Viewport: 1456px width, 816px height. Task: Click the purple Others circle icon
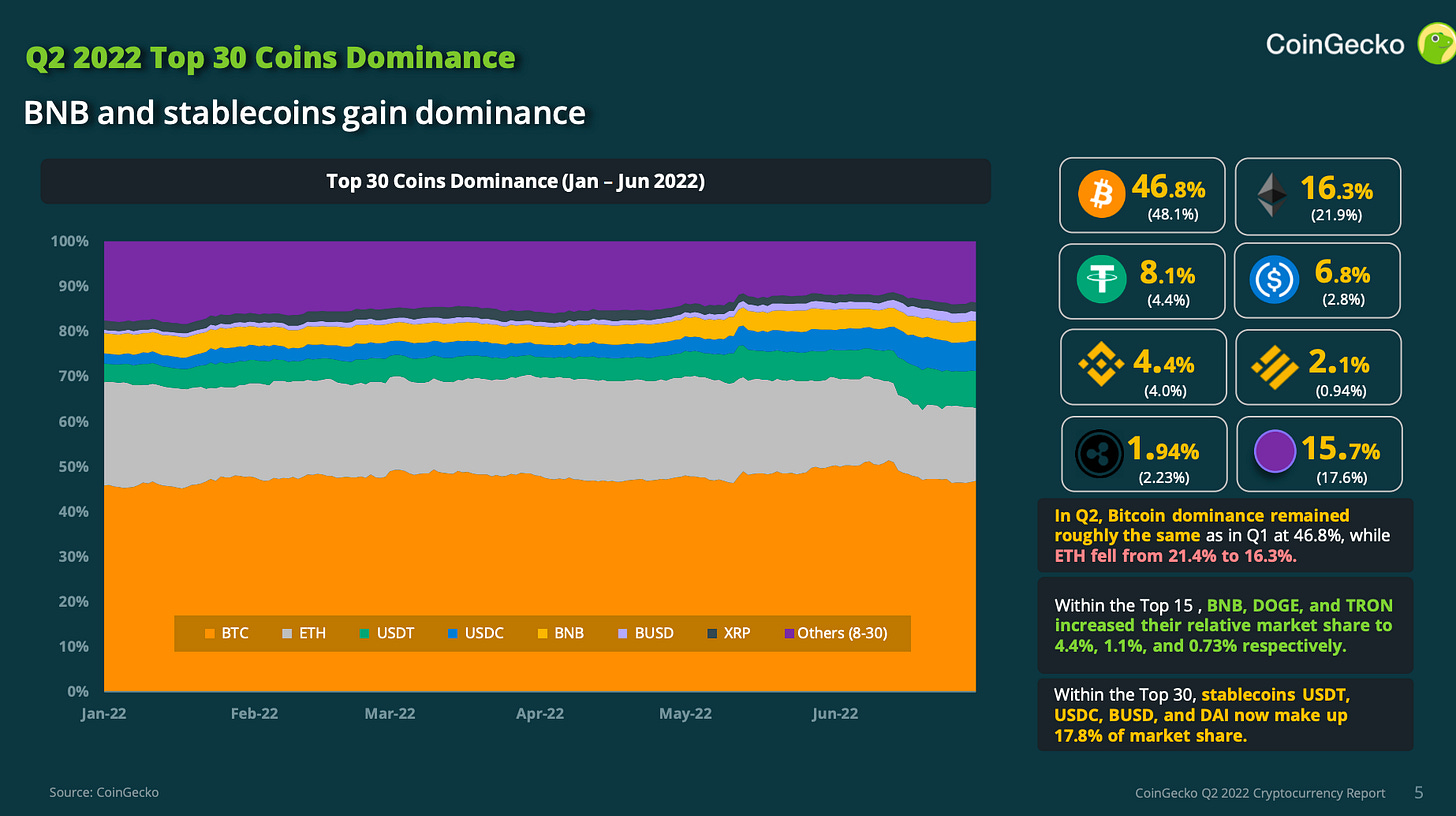pyautogui.click(x=1277, y=453)
